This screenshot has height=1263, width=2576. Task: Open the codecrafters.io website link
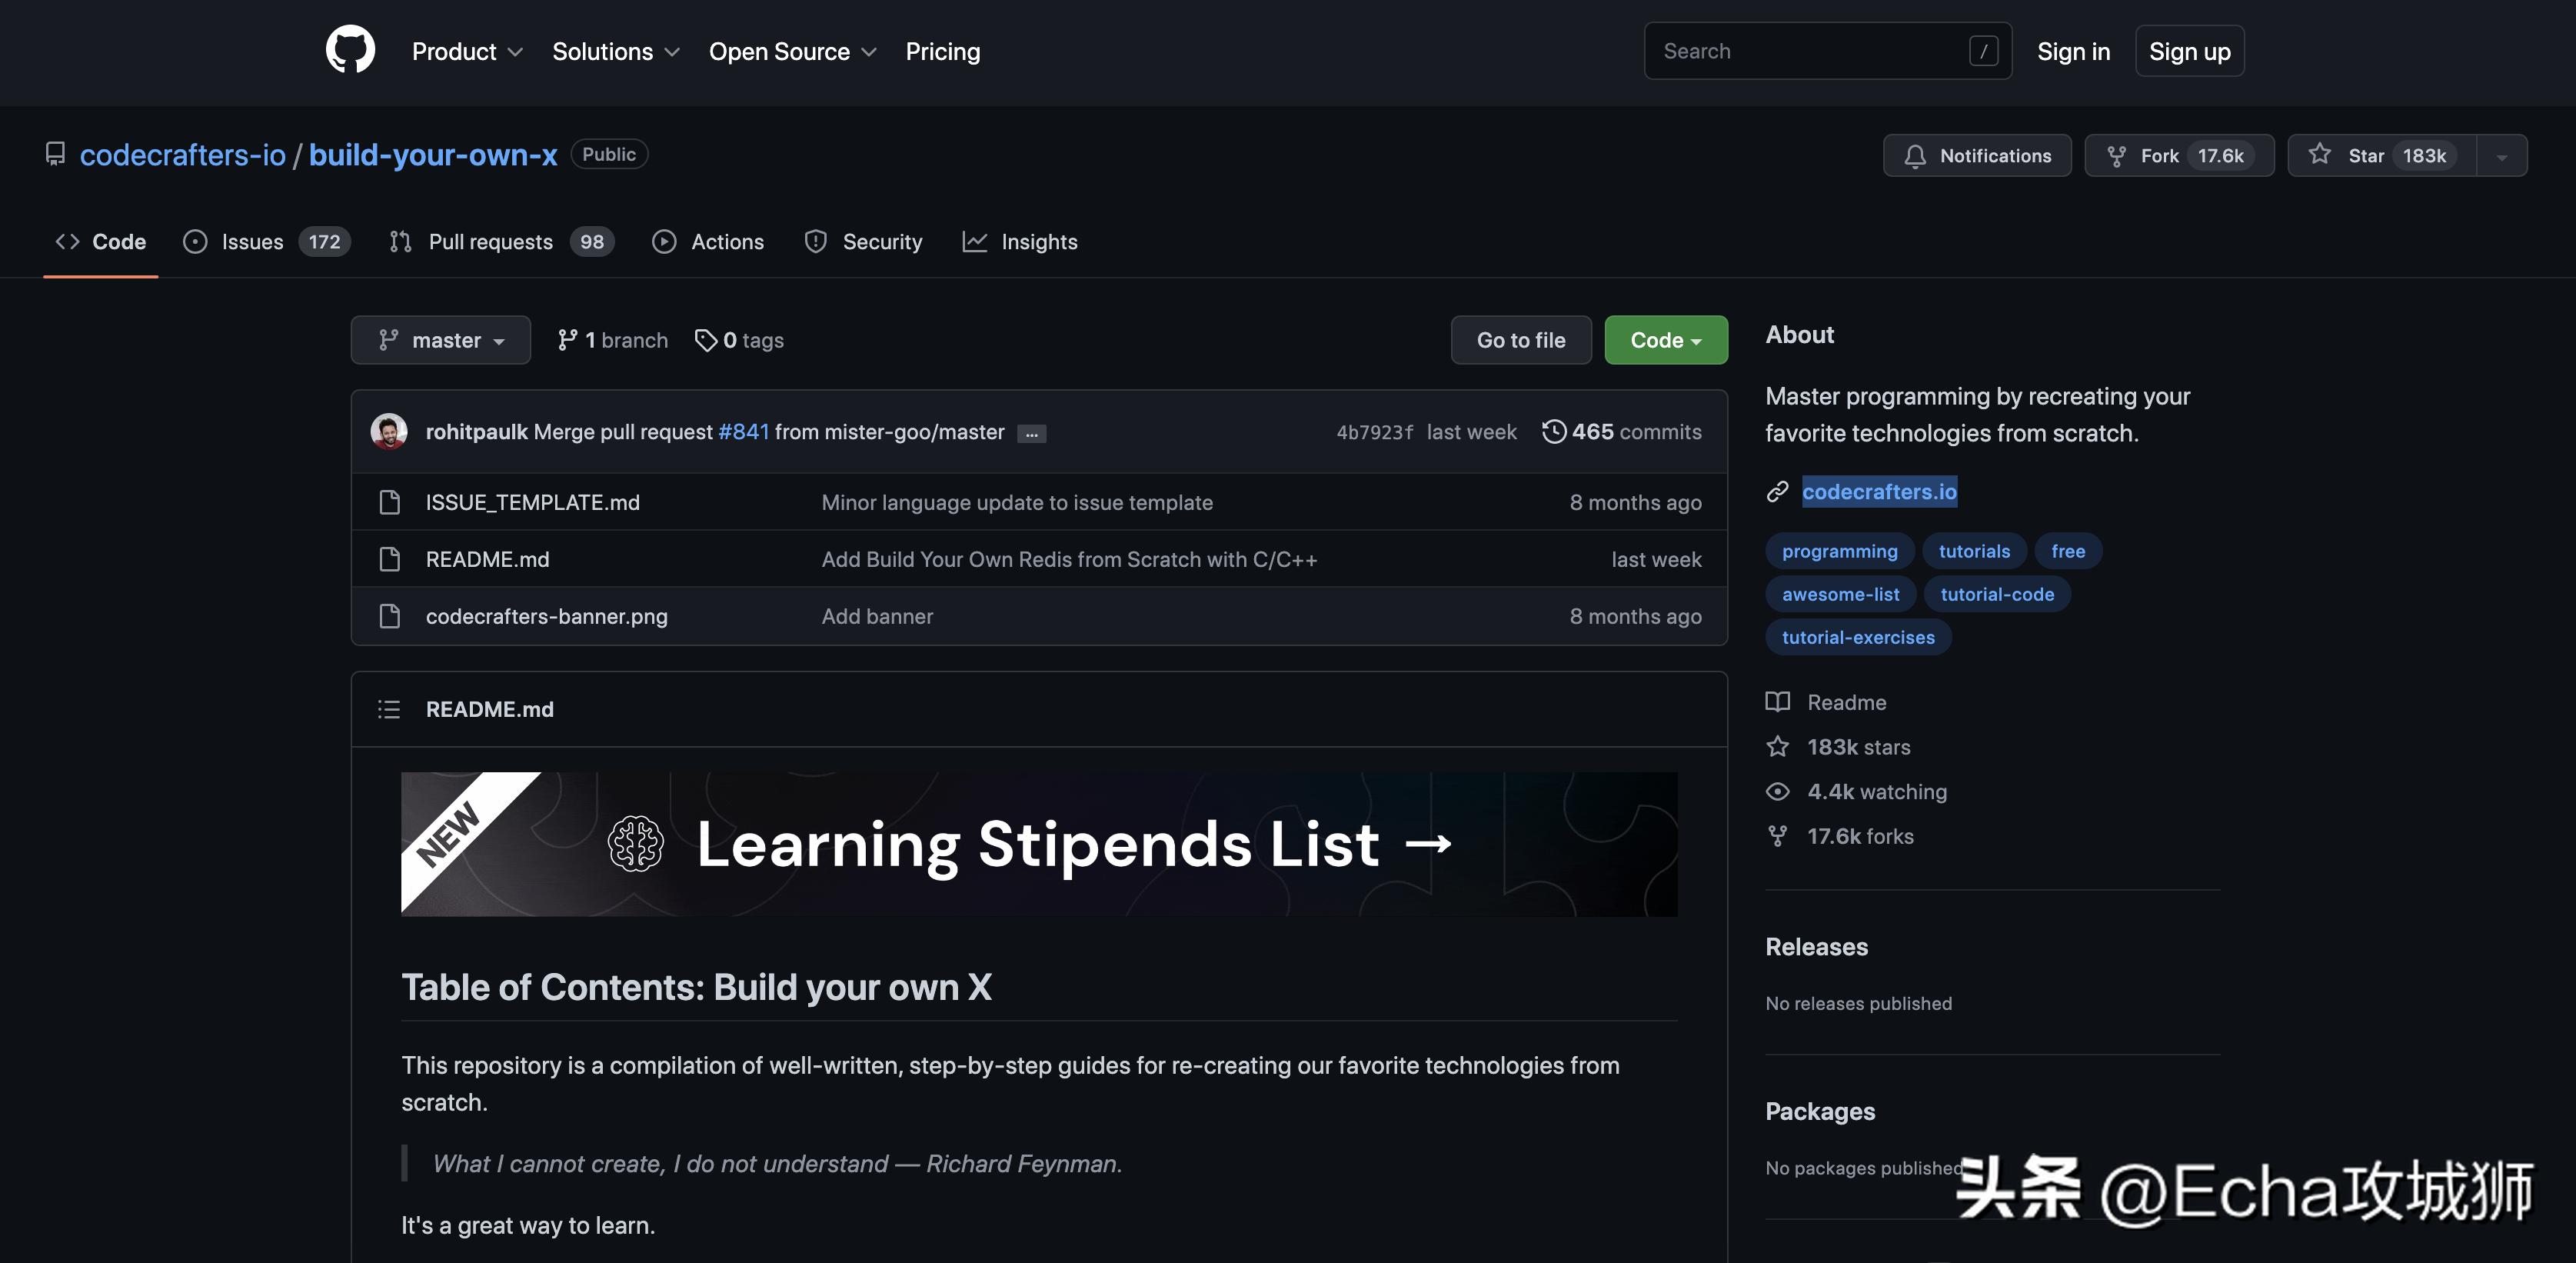tap(1878, 491)
